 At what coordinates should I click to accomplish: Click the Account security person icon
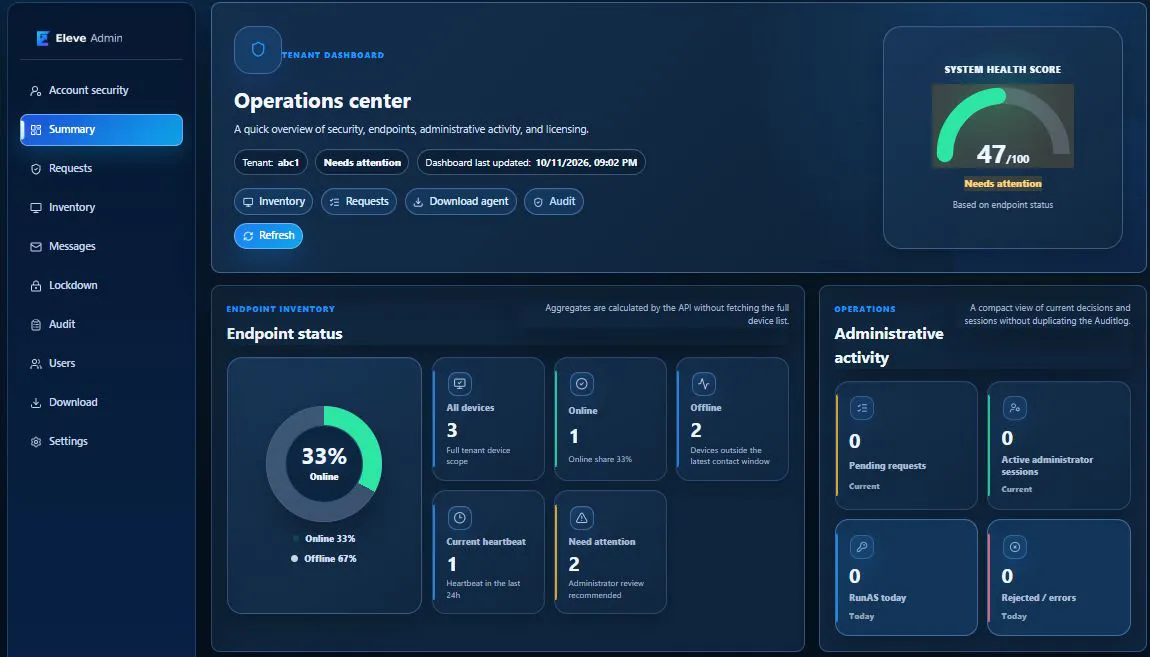(x=35, y=91)
